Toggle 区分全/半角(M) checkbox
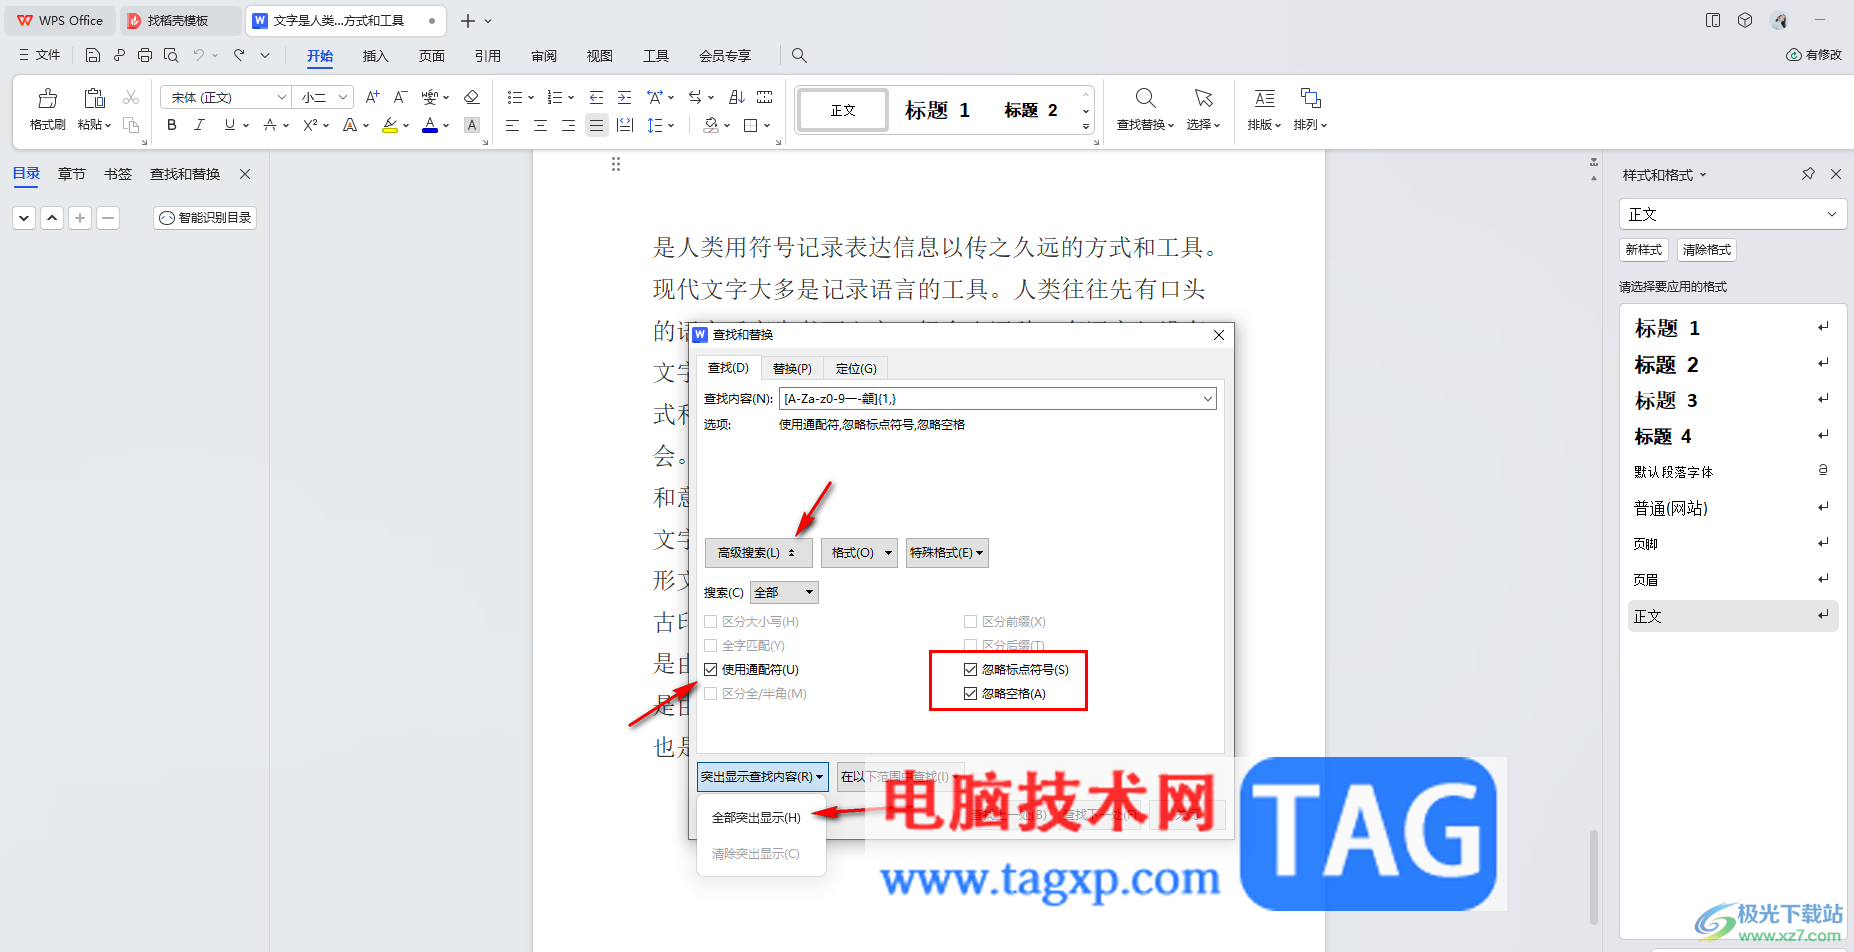Image resolution: width=1854 pixels, height=952 pixels. 711,694
